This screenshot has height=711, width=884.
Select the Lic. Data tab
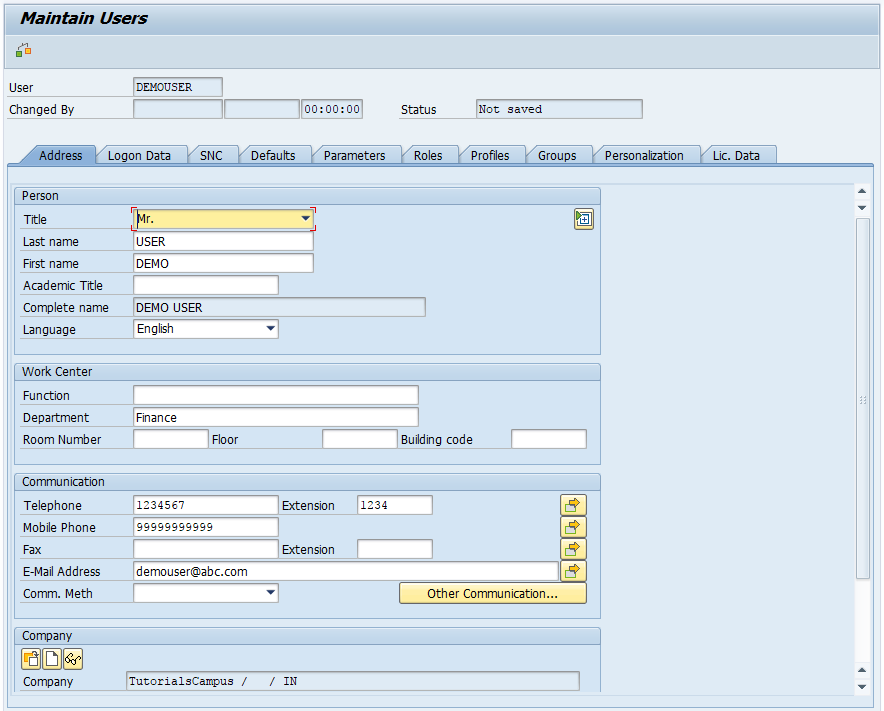click(x=736, y=155)
